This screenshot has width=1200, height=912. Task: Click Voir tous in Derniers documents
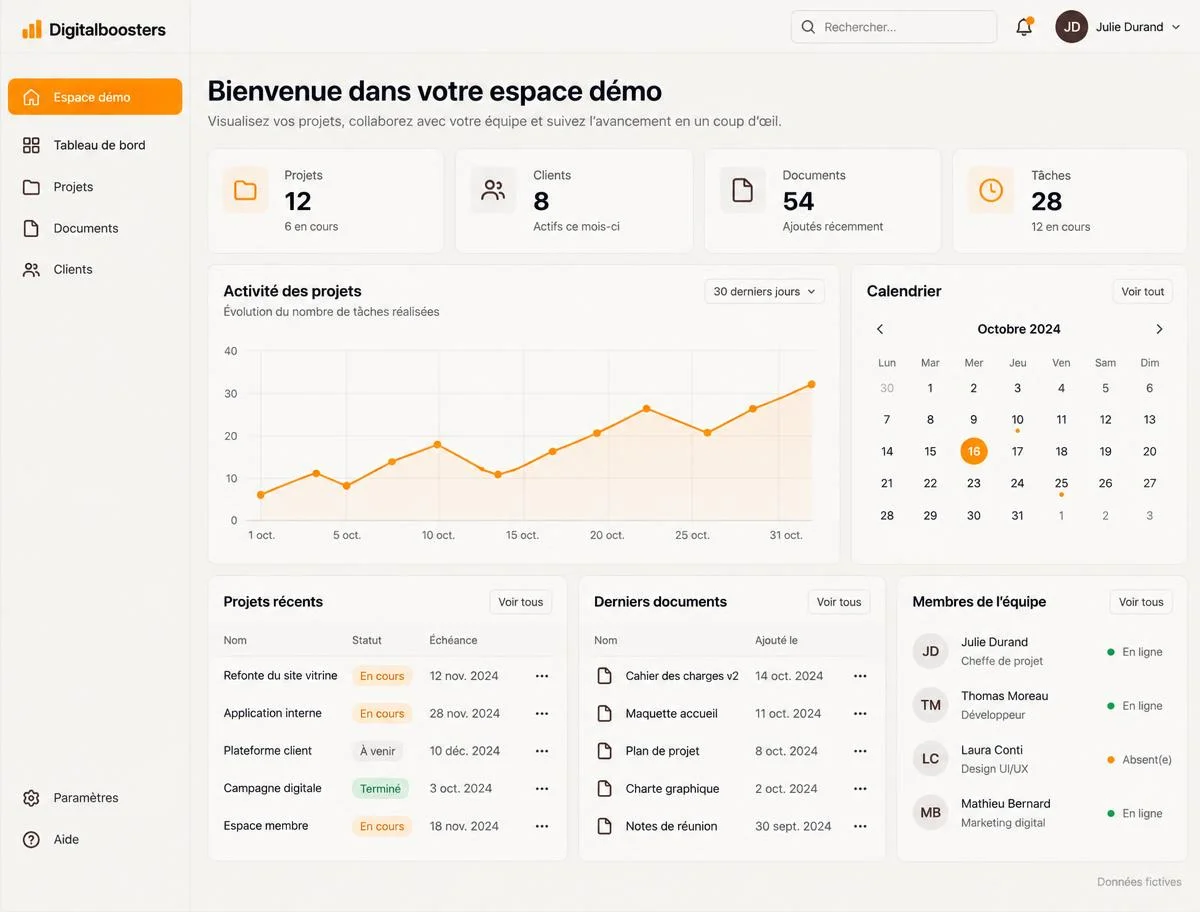839,602
